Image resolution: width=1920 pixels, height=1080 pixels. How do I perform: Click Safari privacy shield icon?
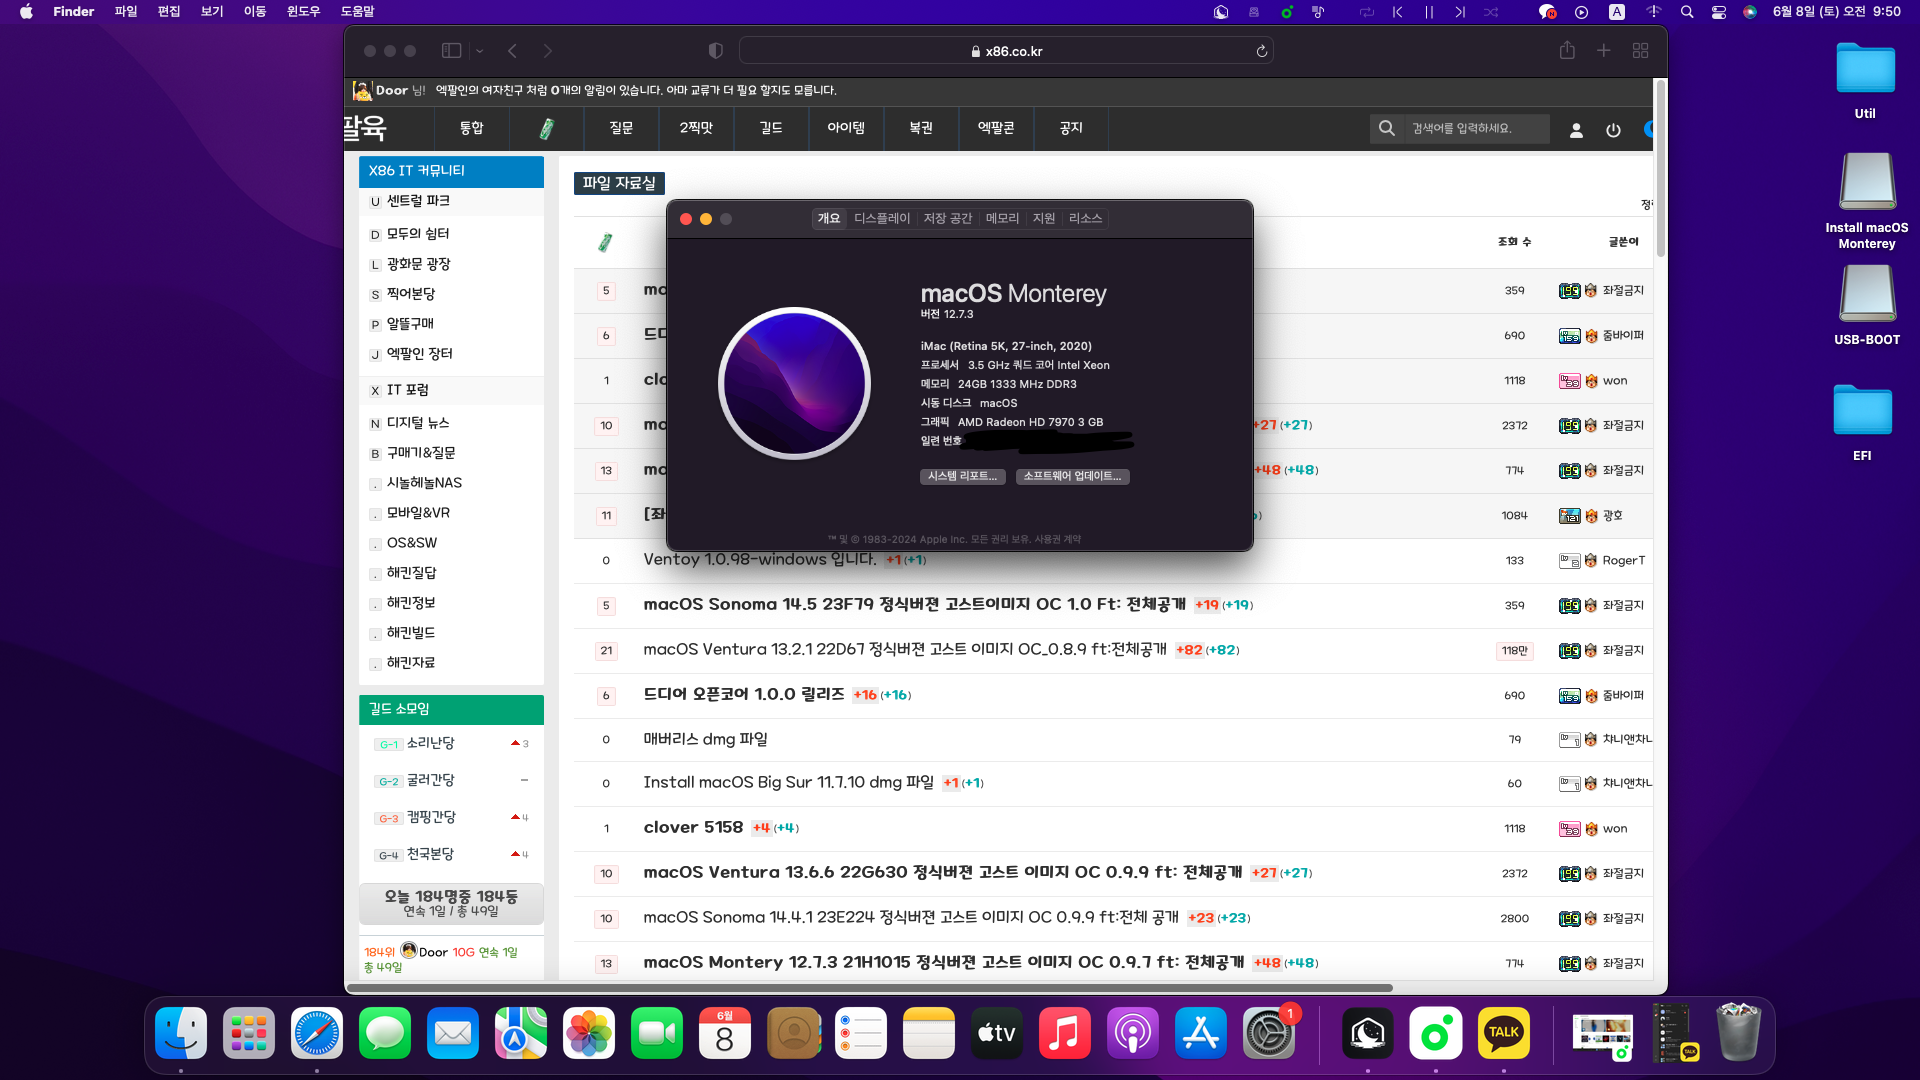[716, 51]
